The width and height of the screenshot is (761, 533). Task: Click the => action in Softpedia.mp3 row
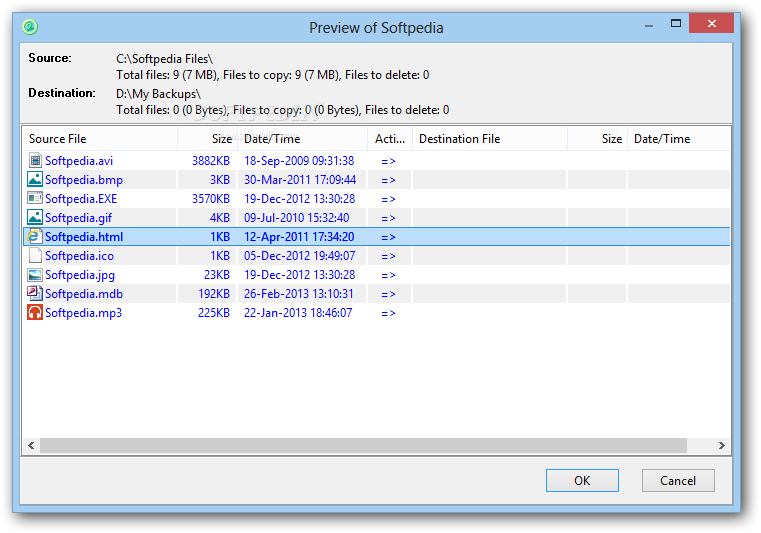(388, 313)
